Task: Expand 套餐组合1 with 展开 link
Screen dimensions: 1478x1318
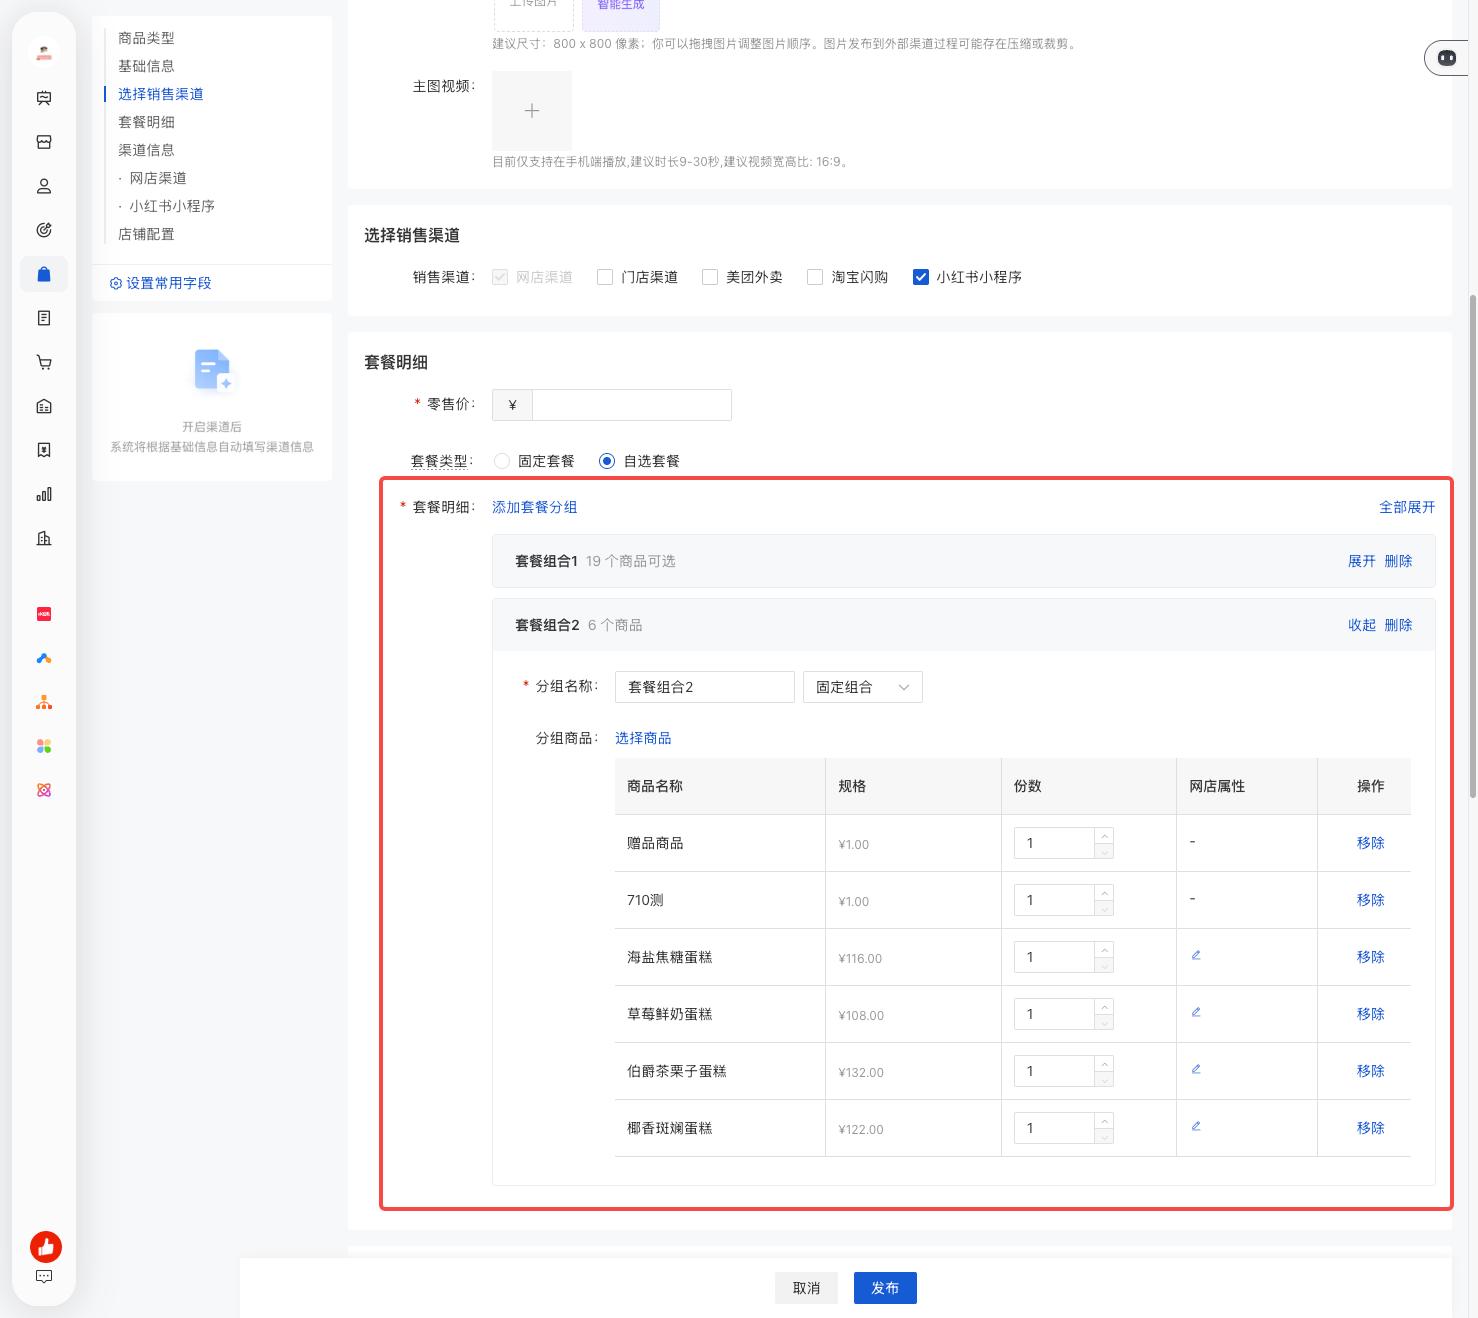Action: (1362, 561)
